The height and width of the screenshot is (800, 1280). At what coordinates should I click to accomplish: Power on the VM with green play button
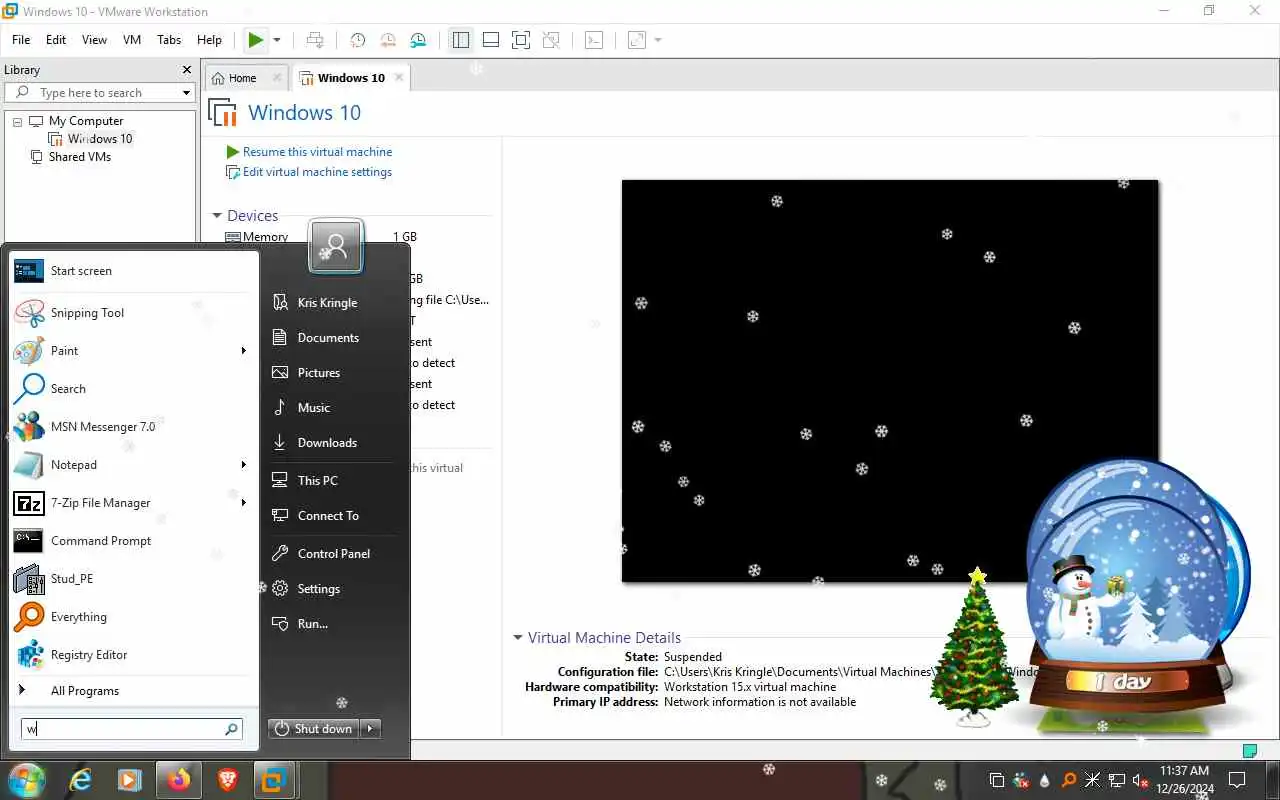click(256, 40)
